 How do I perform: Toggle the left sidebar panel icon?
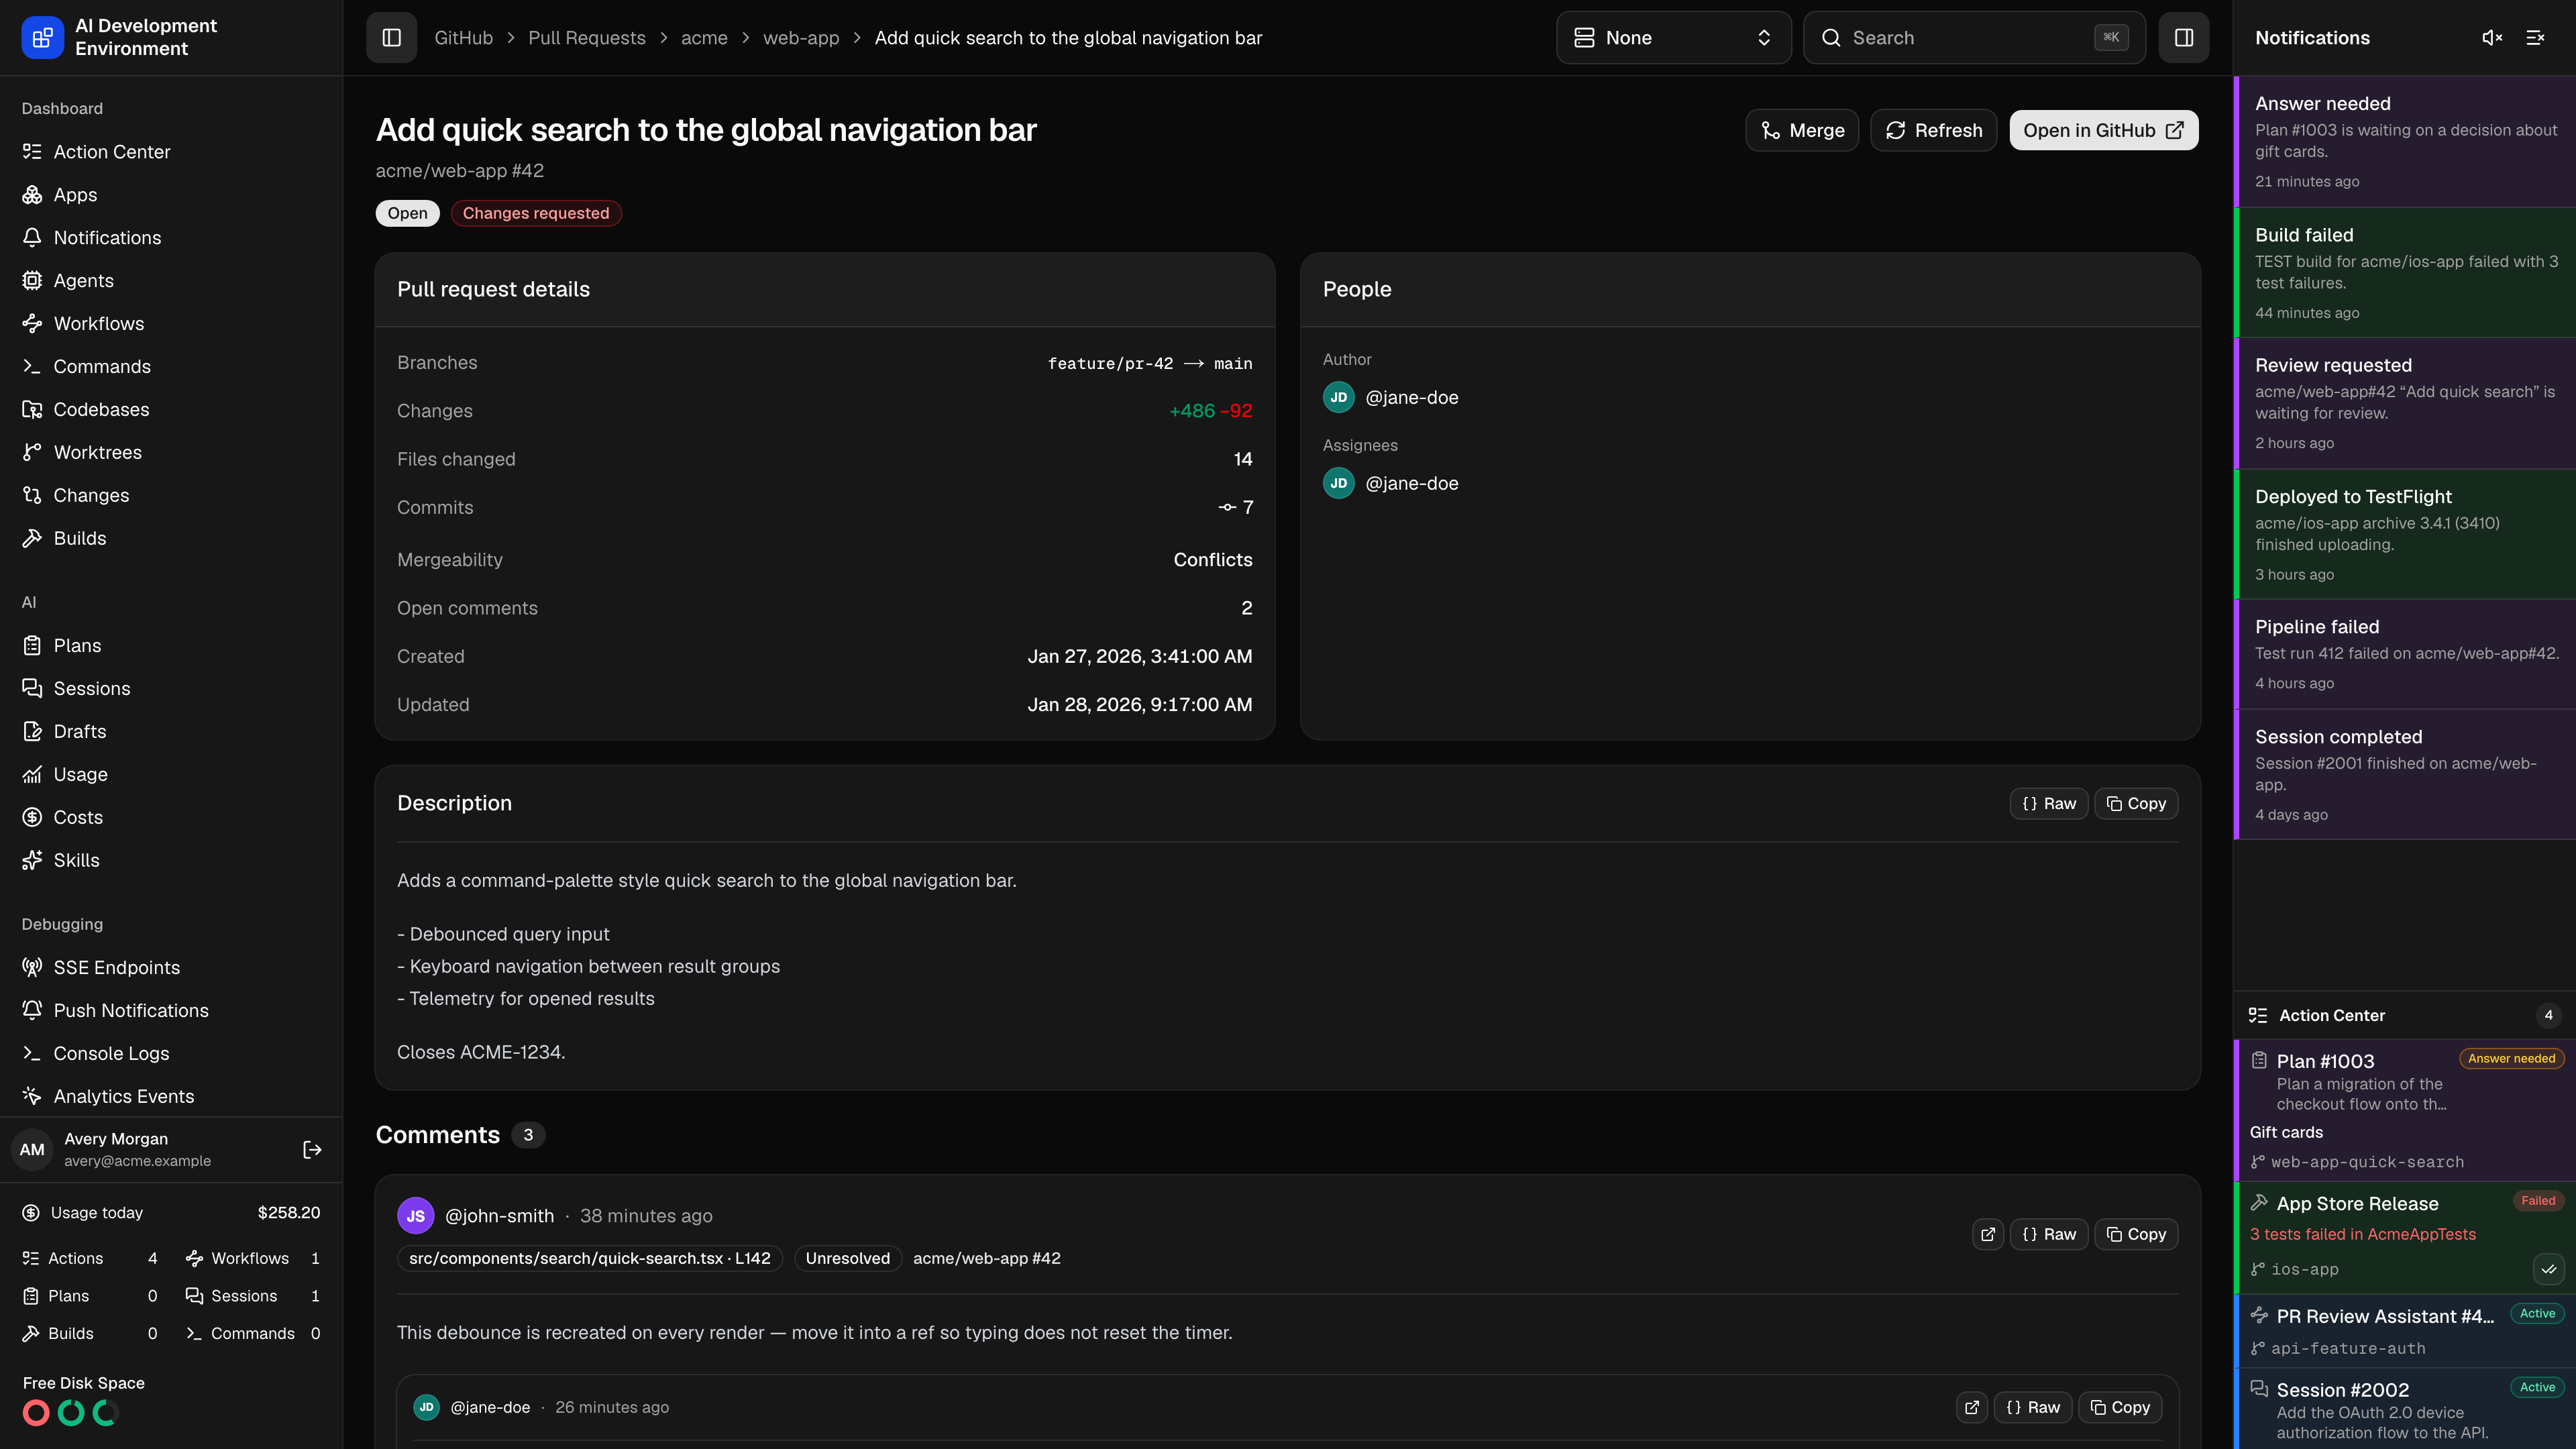click(391, 38)
